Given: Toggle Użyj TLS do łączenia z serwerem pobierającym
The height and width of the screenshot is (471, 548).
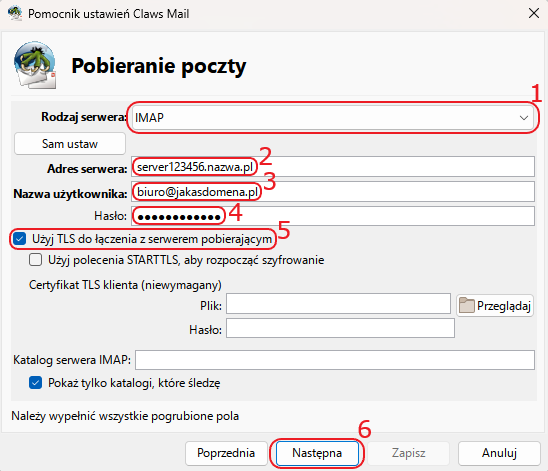Looking at the screenshot, I should click(20, 239).
